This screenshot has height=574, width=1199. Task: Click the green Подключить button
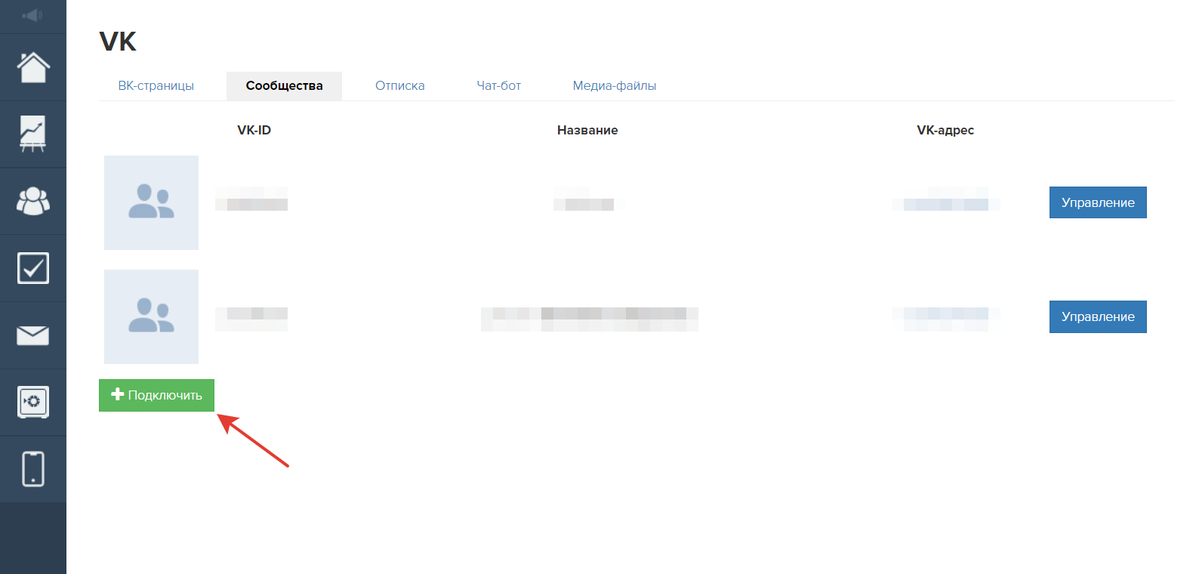(x=157, y=395)
